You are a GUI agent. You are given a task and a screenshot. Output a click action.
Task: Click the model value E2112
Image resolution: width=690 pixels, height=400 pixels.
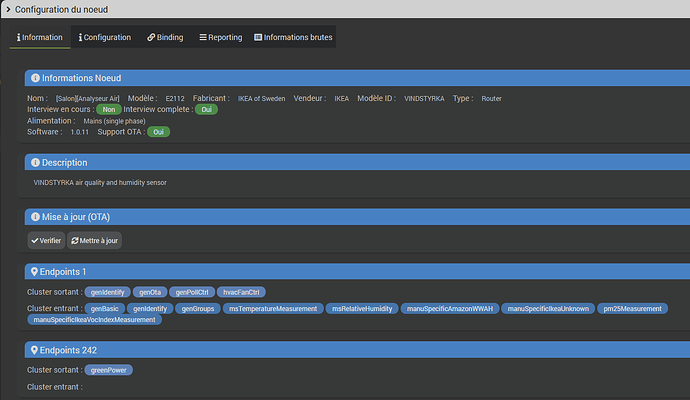(175, 99)
